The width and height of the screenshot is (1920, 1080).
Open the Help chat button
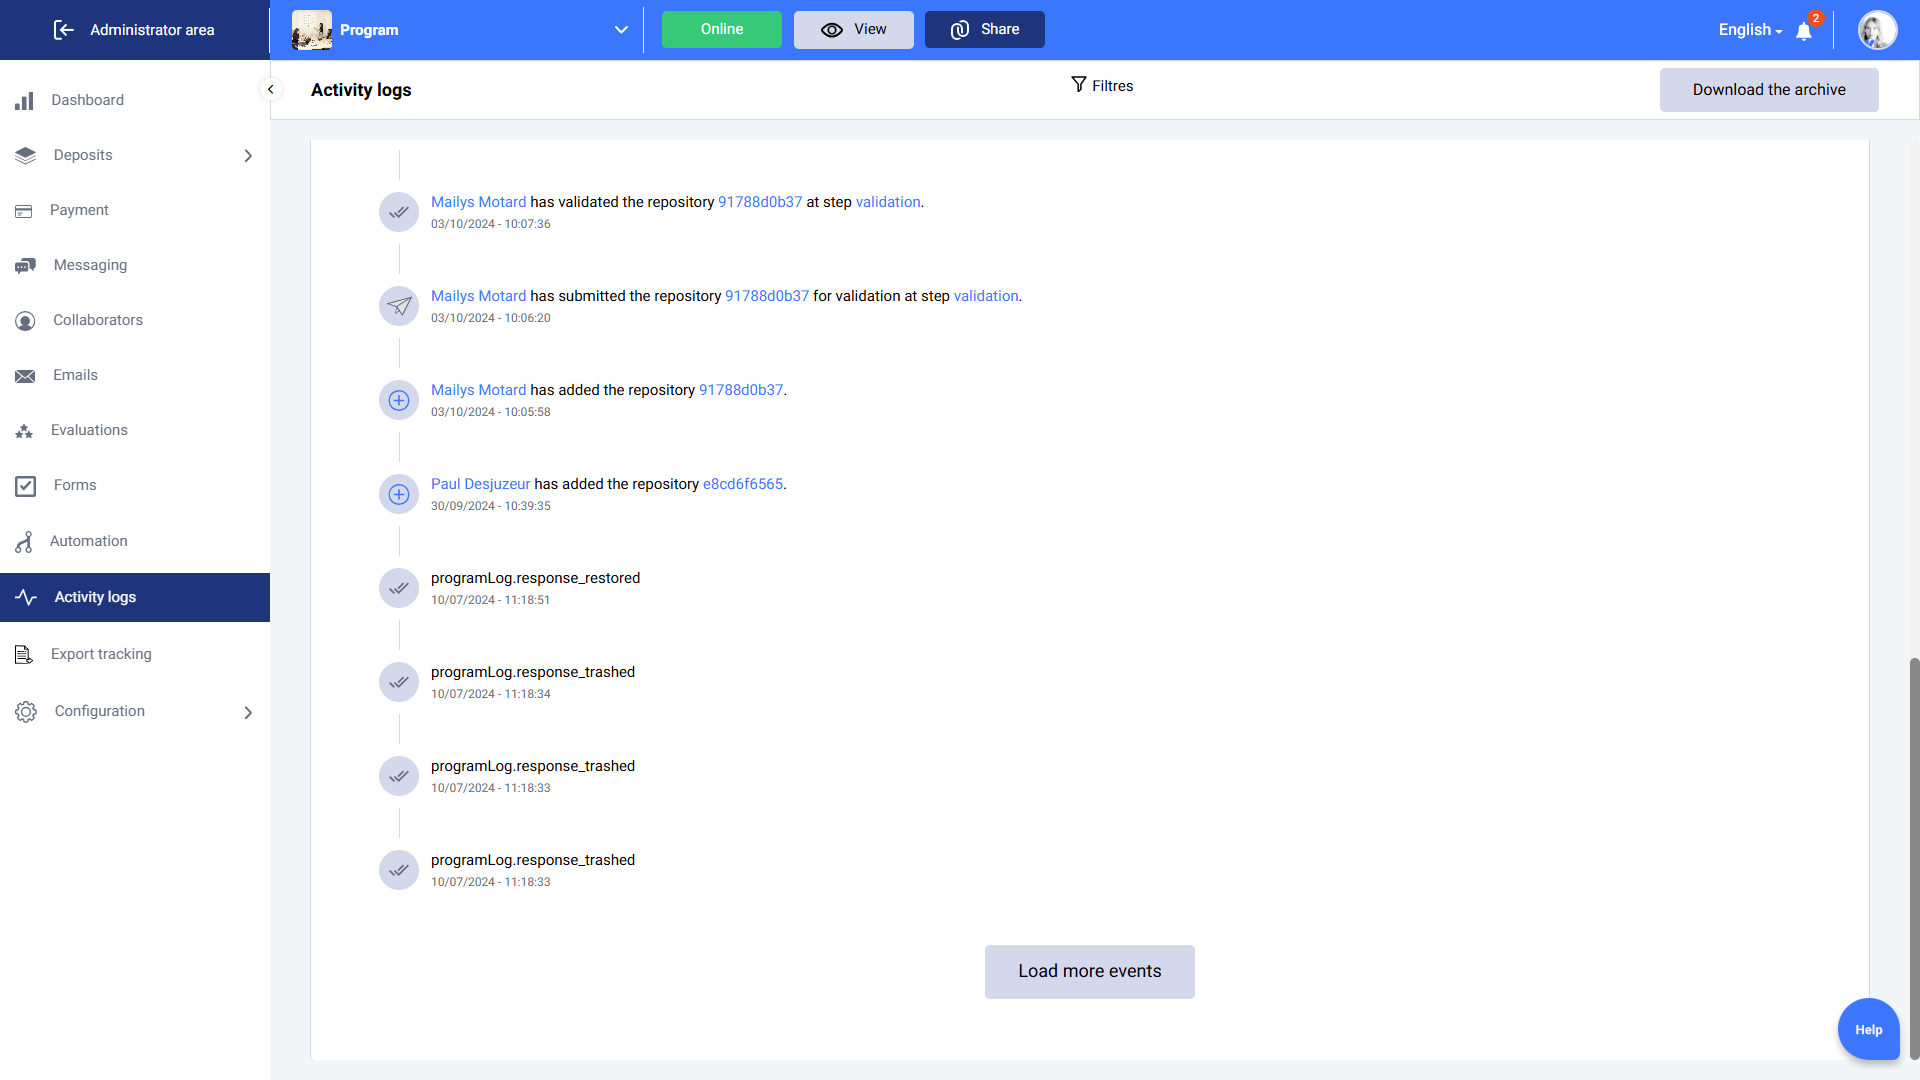click(1868, 1029)
